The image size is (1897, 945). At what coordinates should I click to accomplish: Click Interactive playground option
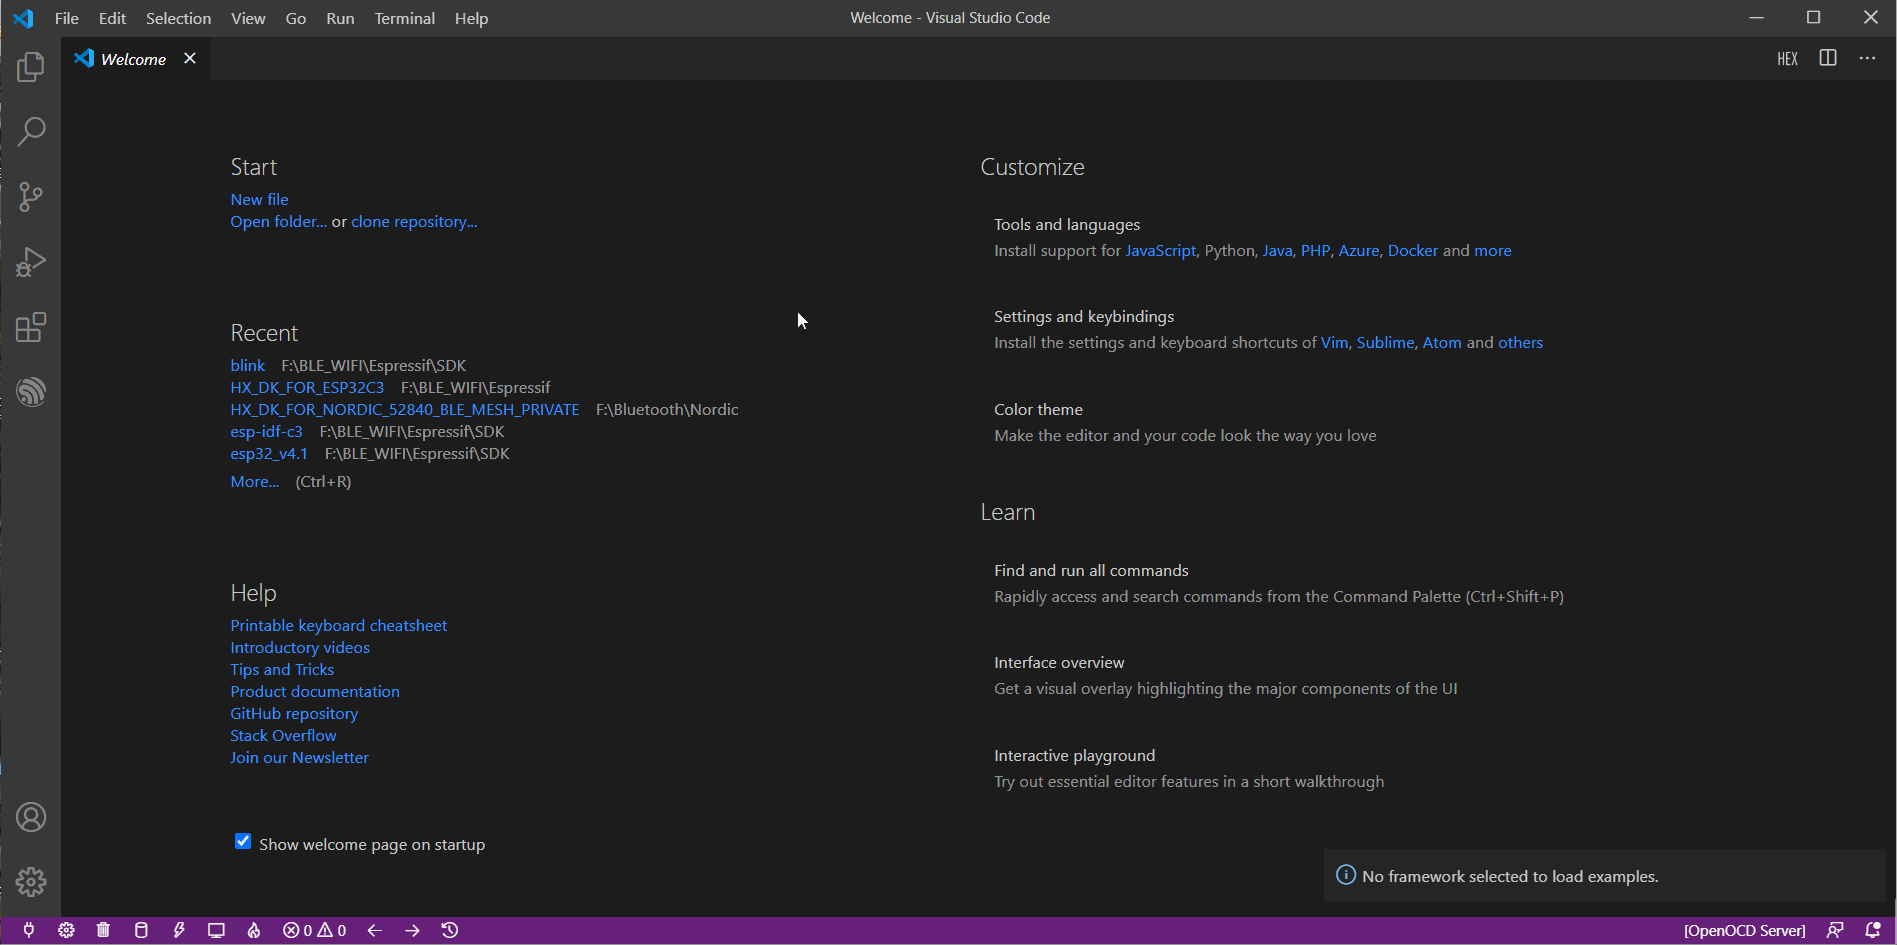click(1189, 768)
